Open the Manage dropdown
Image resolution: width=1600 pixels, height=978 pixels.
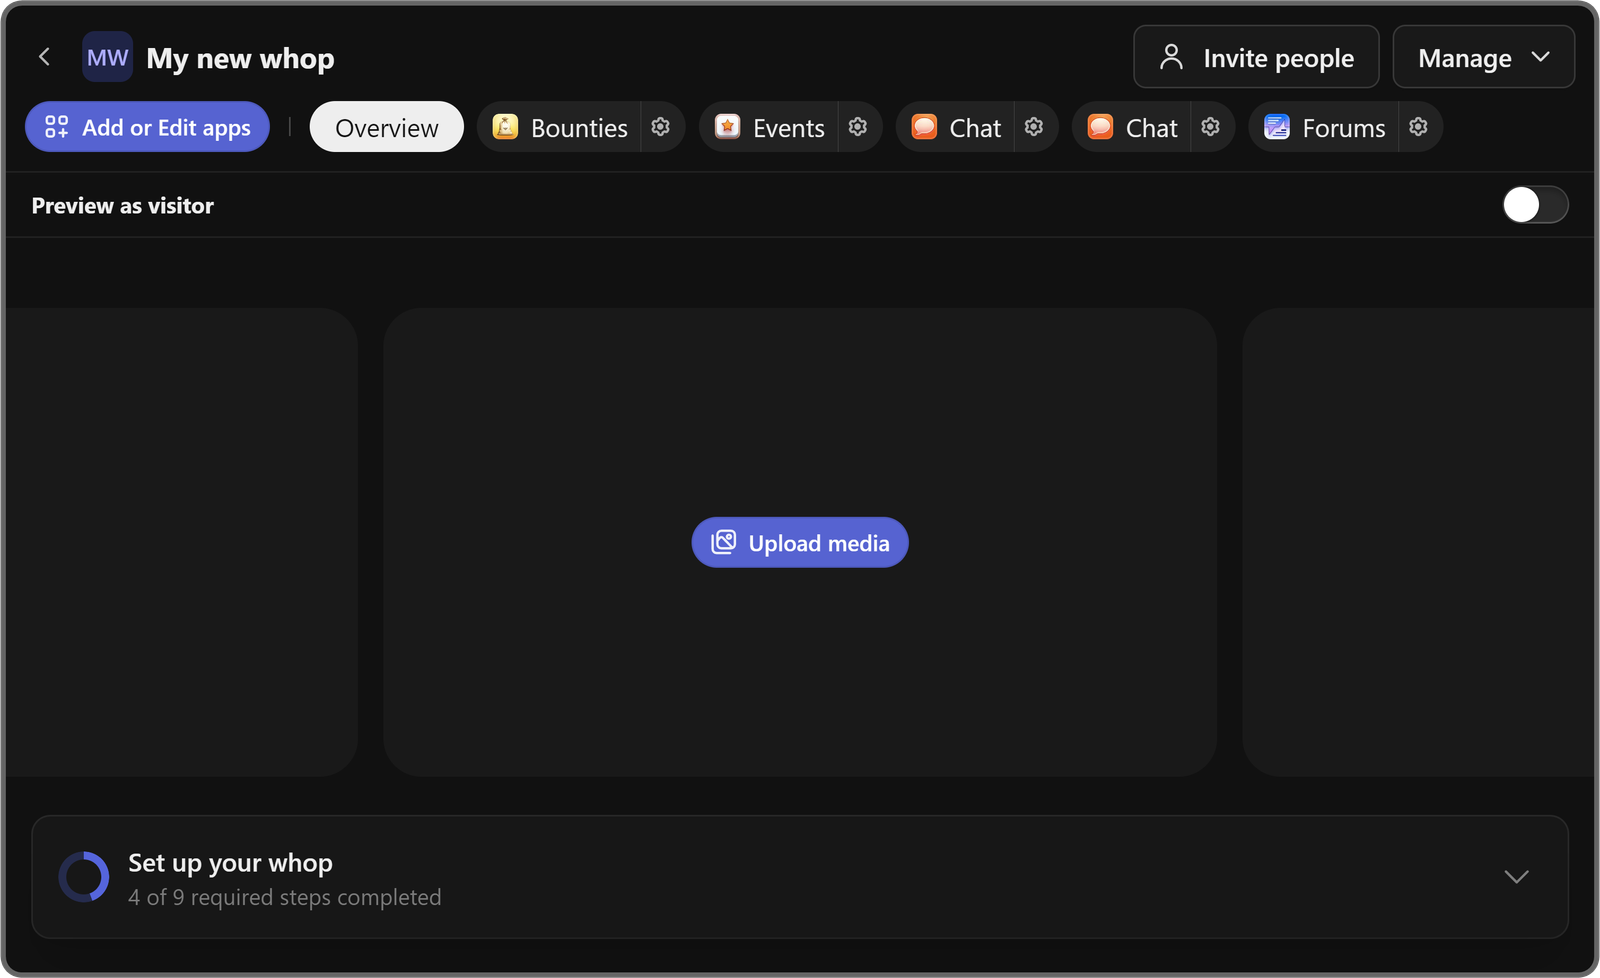click(x=1483, y=57)
